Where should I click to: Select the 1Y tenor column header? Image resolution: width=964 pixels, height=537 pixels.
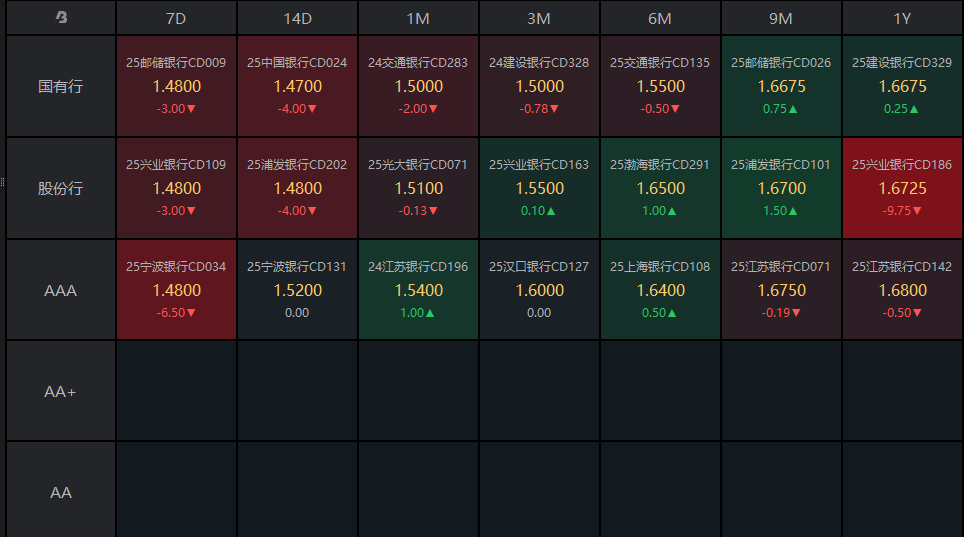[902, 18]
